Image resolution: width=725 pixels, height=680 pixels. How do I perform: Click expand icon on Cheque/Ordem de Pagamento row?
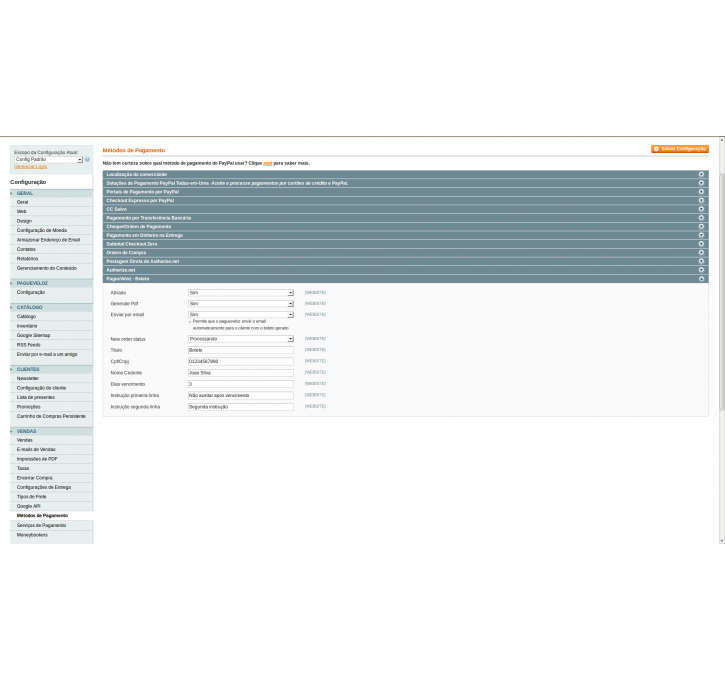pos(701,227)
